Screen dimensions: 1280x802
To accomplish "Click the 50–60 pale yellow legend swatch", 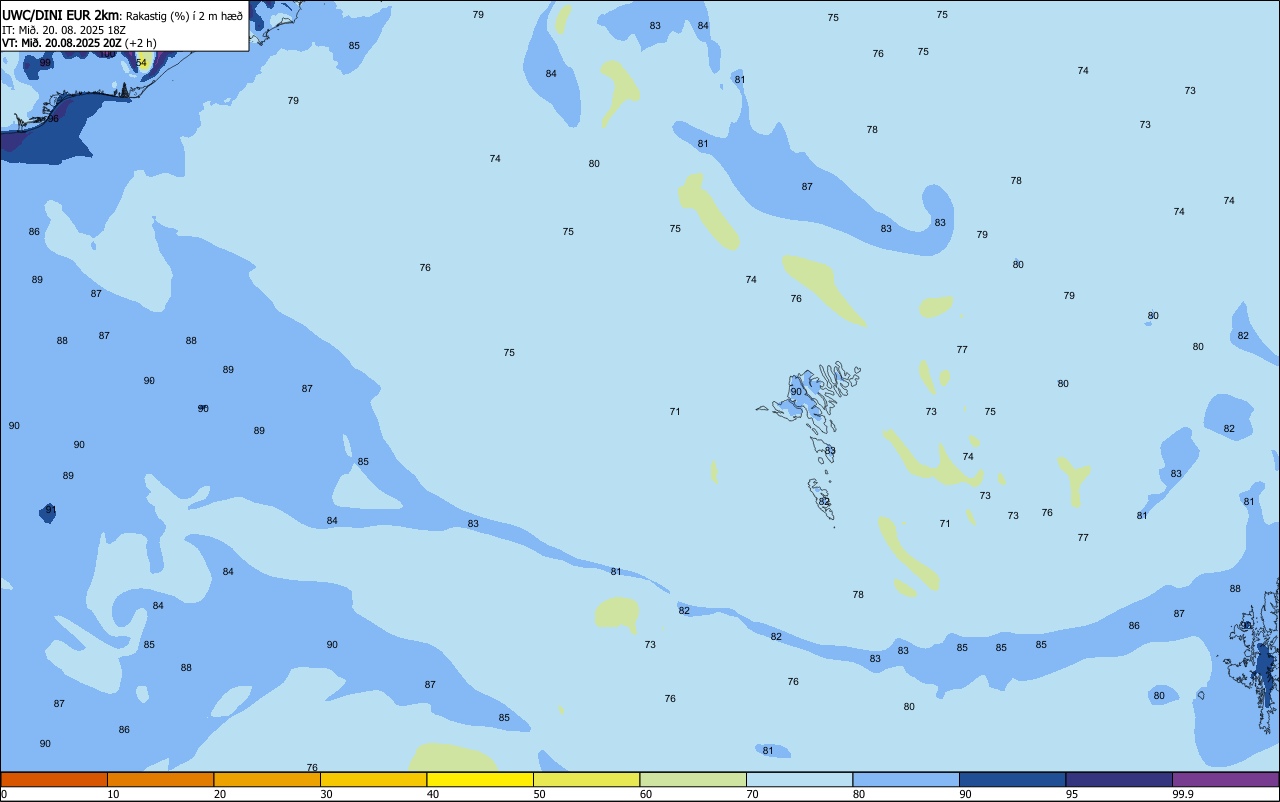I will click(x=586, y=779).
